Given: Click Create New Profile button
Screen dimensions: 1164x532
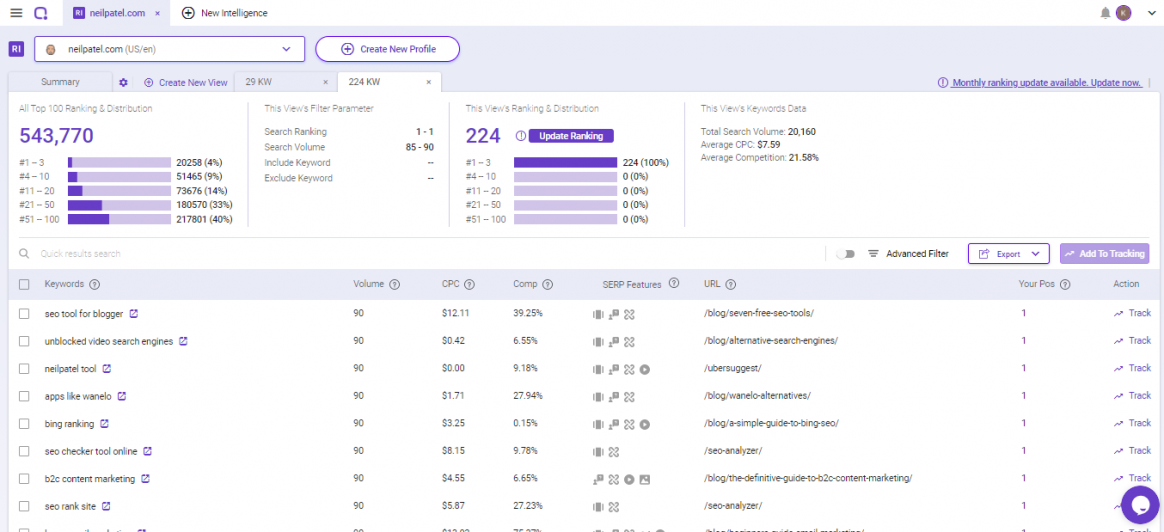Looking at the screenshot, I should click(x=388, y=49).
